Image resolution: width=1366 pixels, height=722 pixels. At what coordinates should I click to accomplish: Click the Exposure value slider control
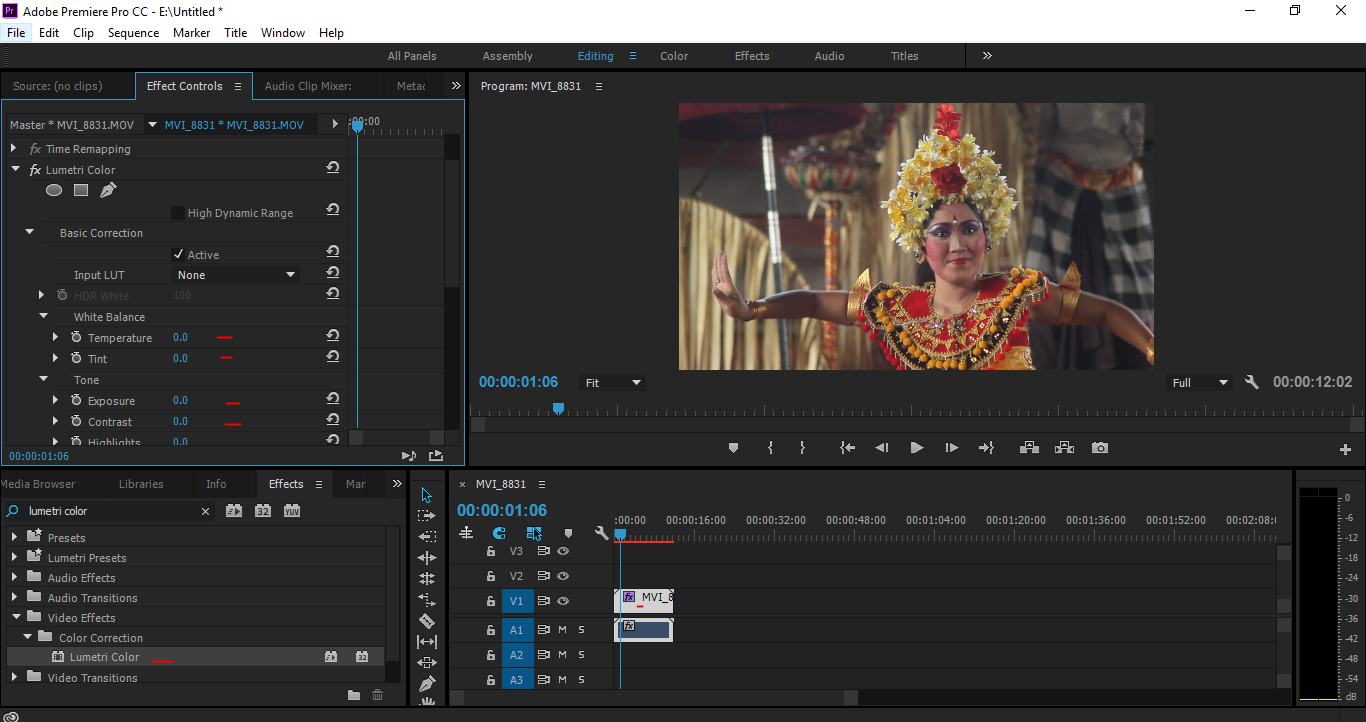(x=233, y=400)
